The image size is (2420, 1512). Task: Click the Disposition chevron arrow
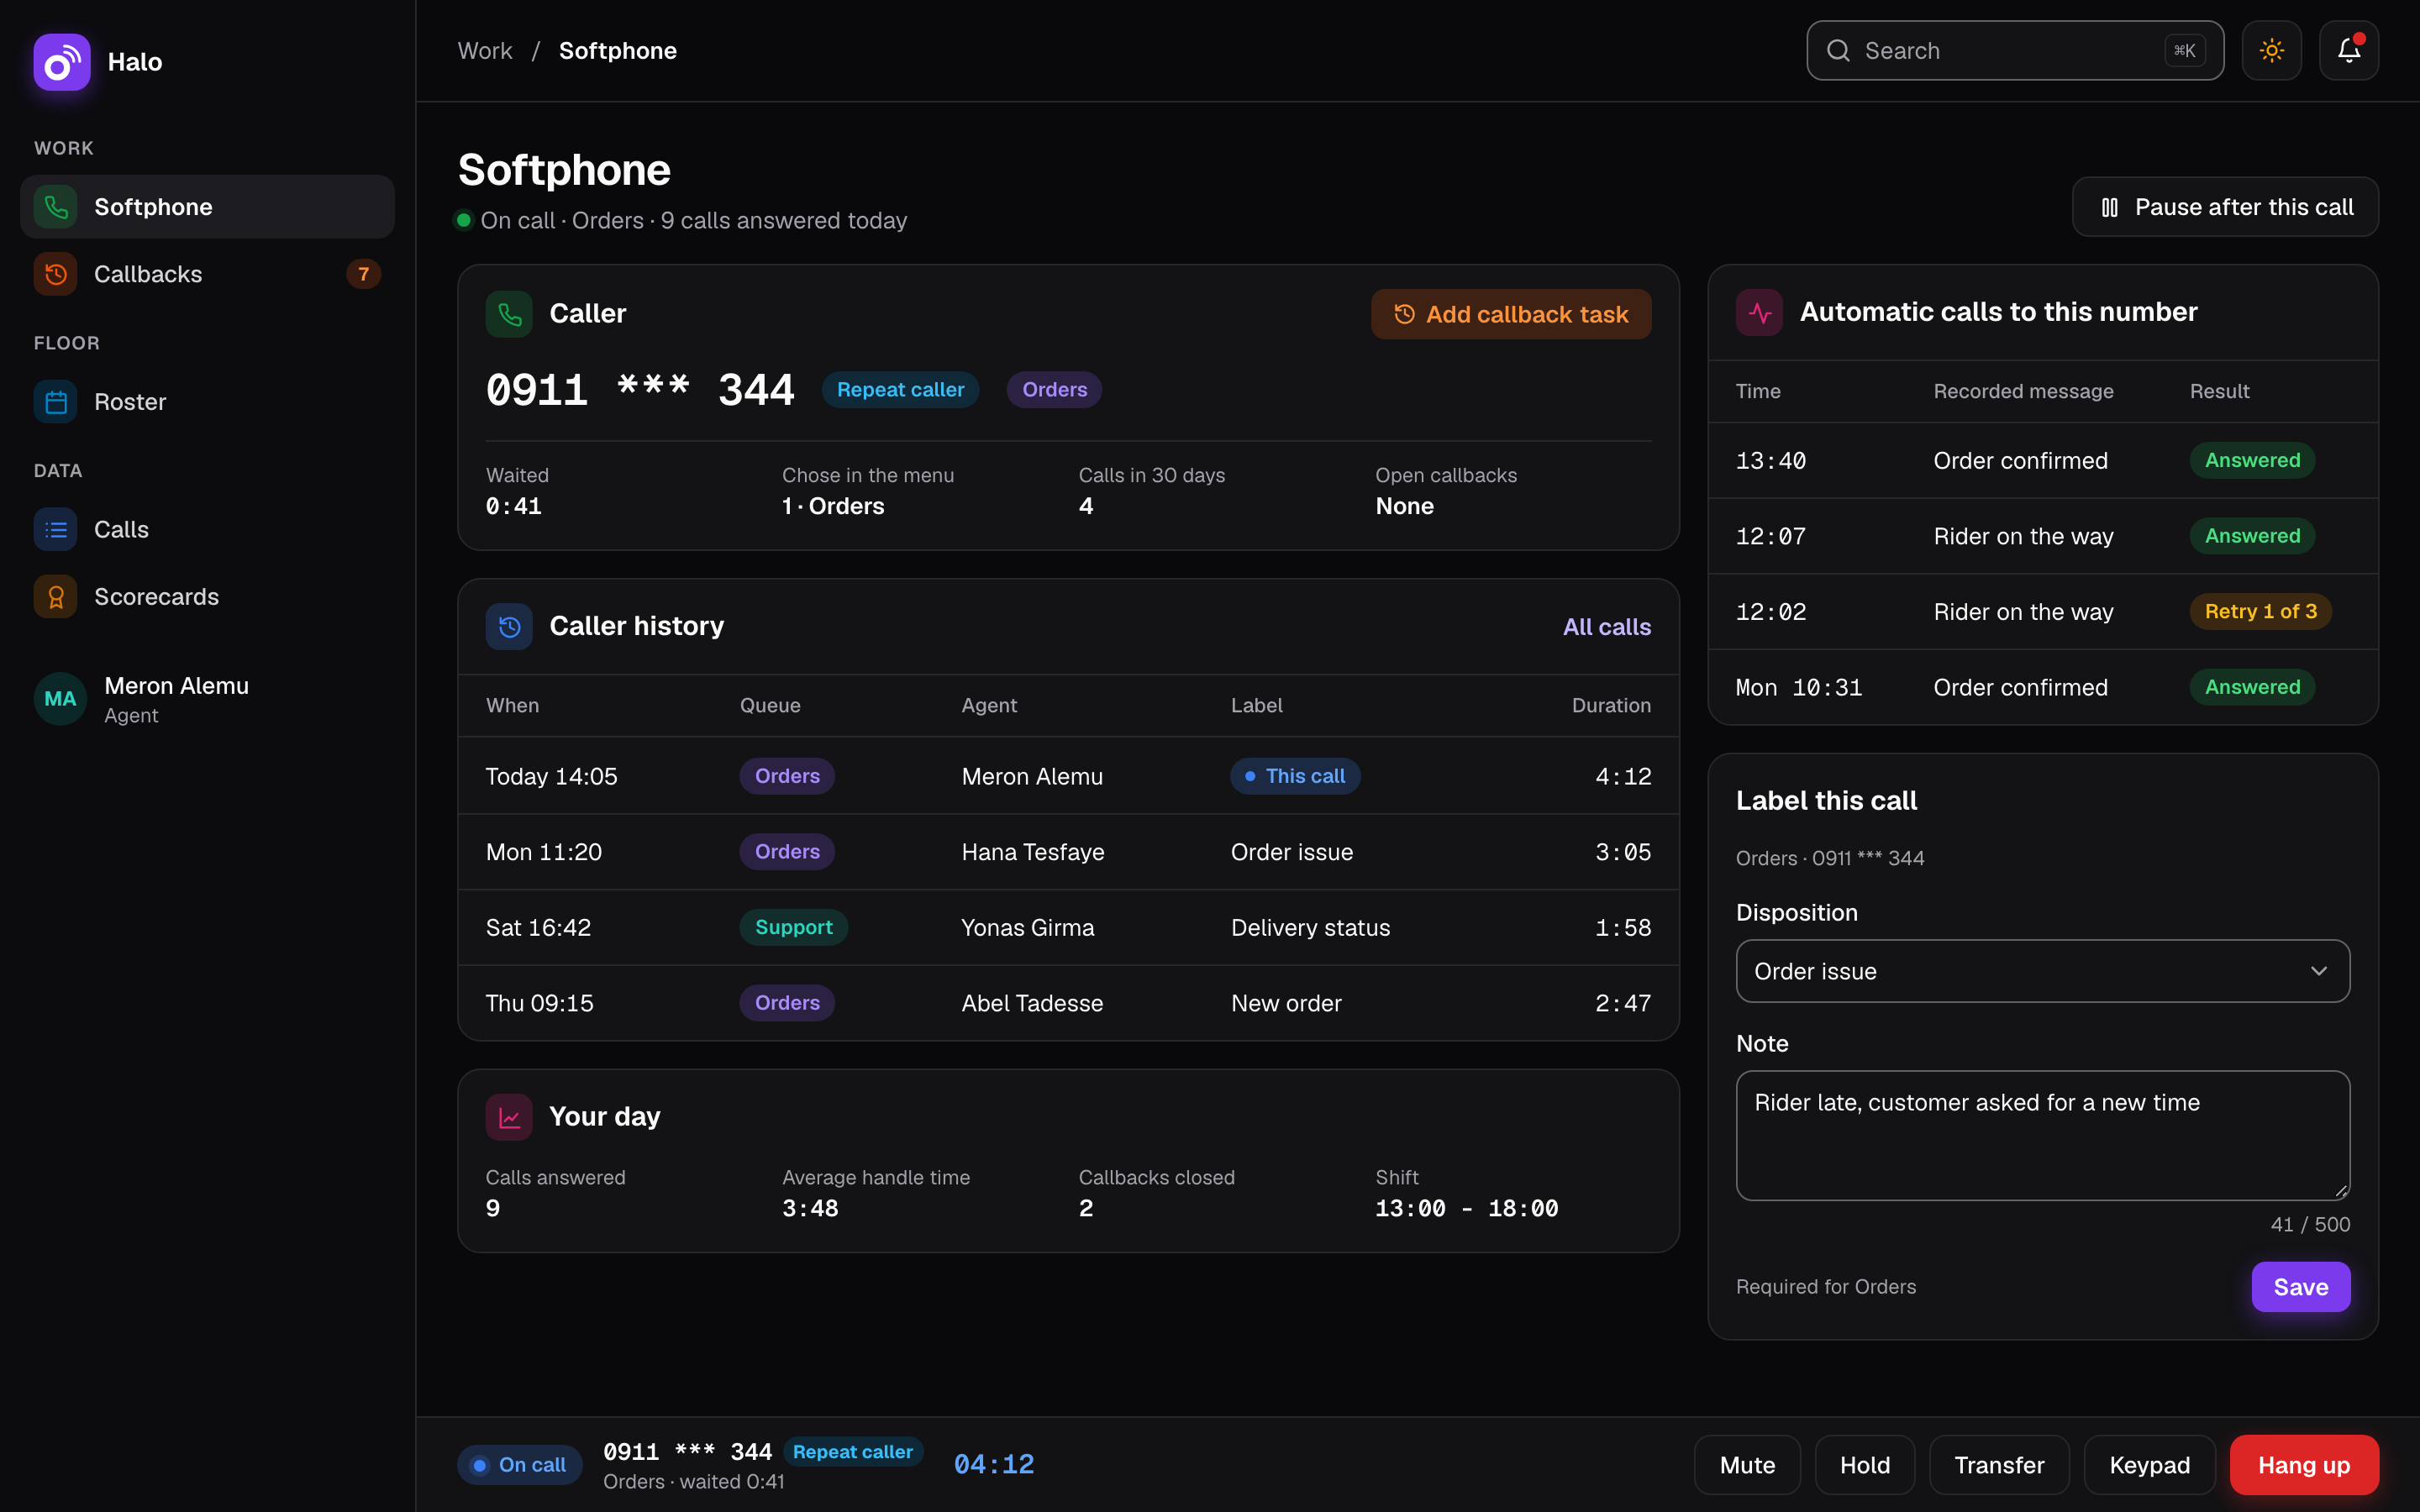[x=2319, y=971]
